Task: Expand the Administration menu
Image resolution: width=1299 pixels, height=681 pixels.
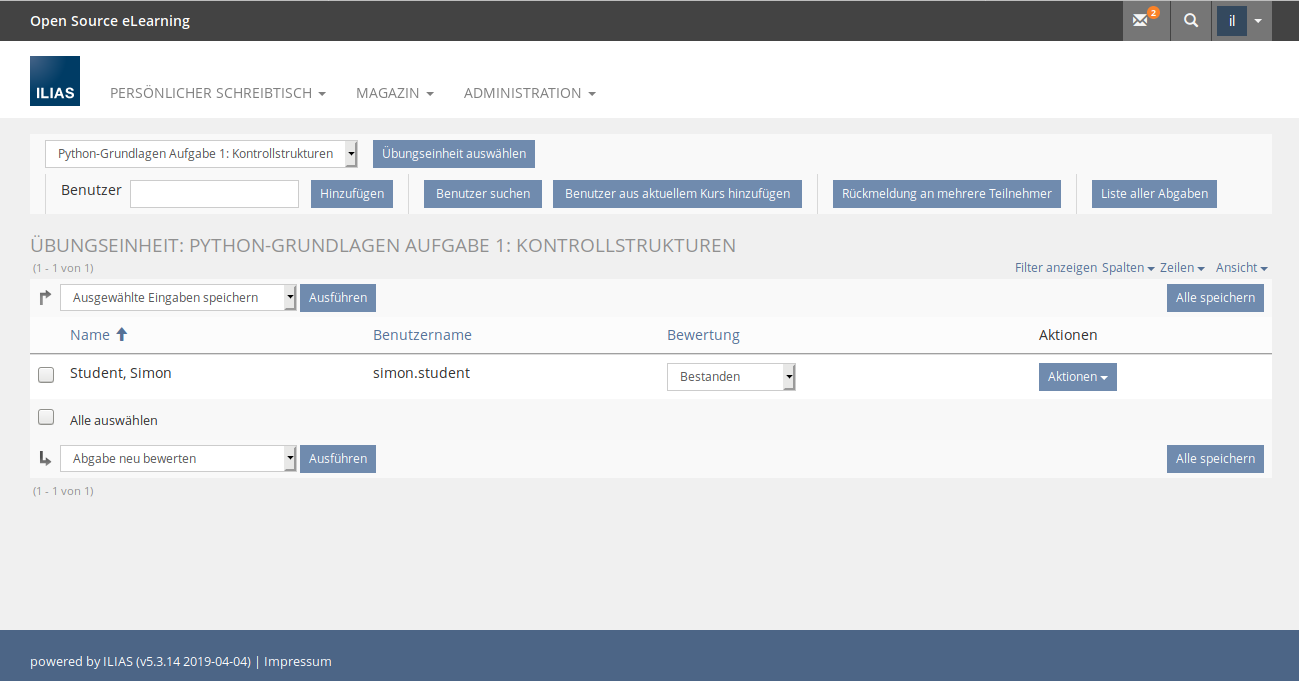Action: (x=529, y=93)
